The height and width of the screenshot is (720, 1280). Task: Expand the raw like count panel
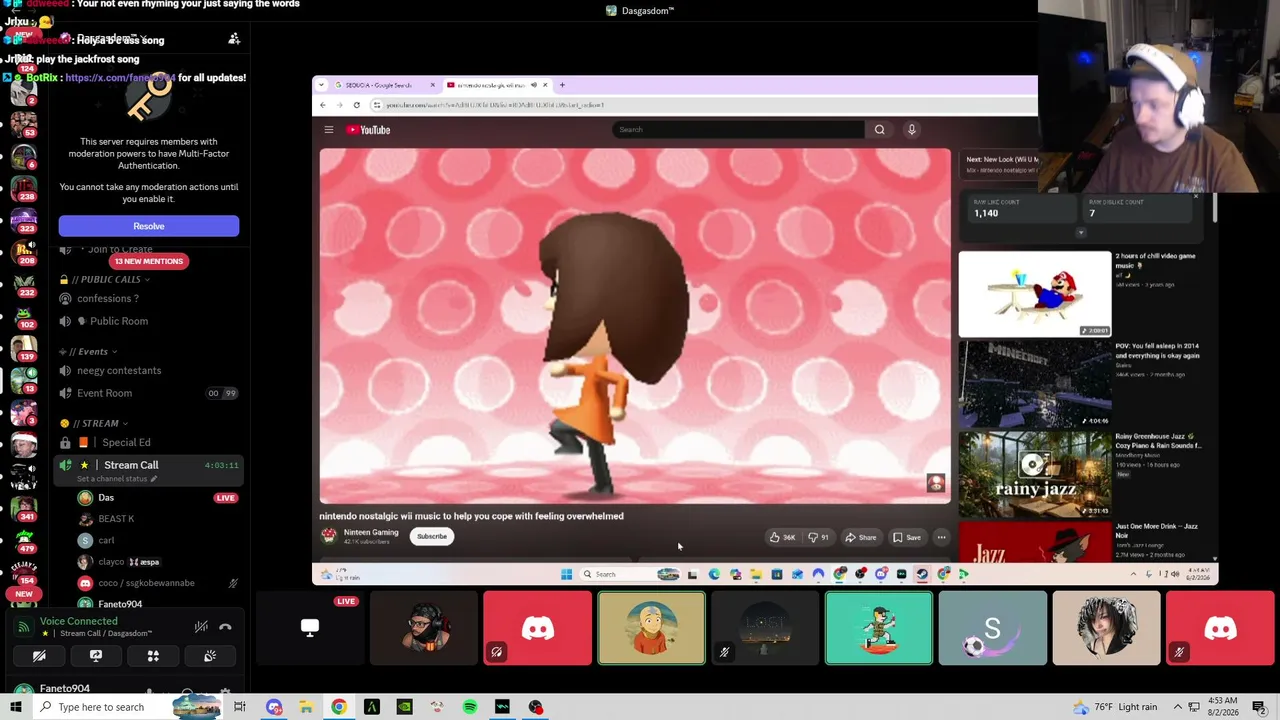point(1080,233)
